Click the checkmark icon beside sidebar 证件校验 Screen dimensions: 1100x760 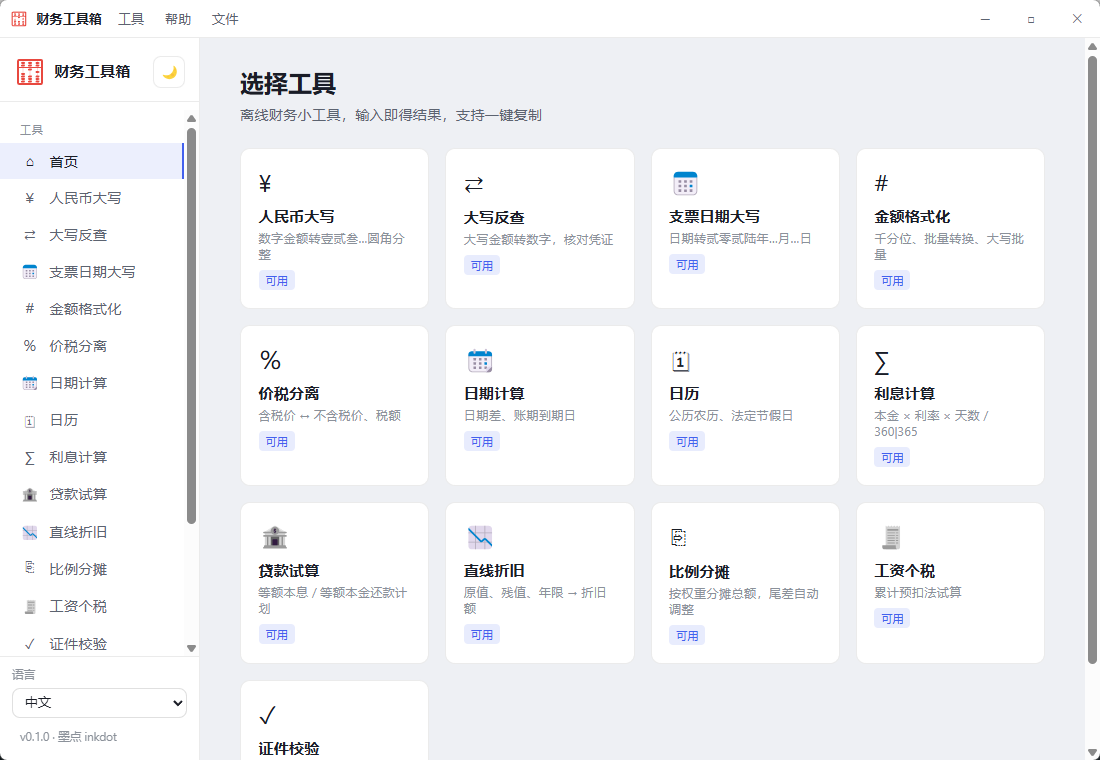click(x=29, y=644)
